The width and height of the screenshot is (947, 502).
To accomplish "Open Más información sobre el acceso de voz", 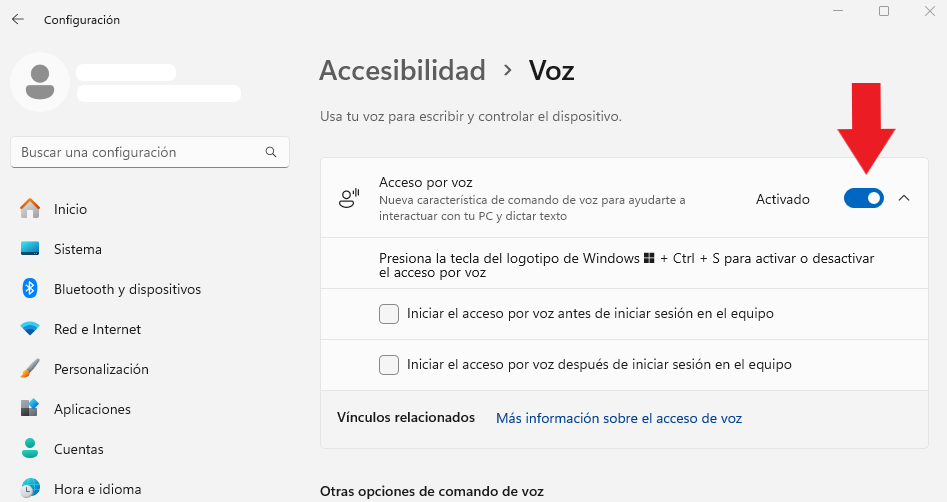I will point(619,418).
